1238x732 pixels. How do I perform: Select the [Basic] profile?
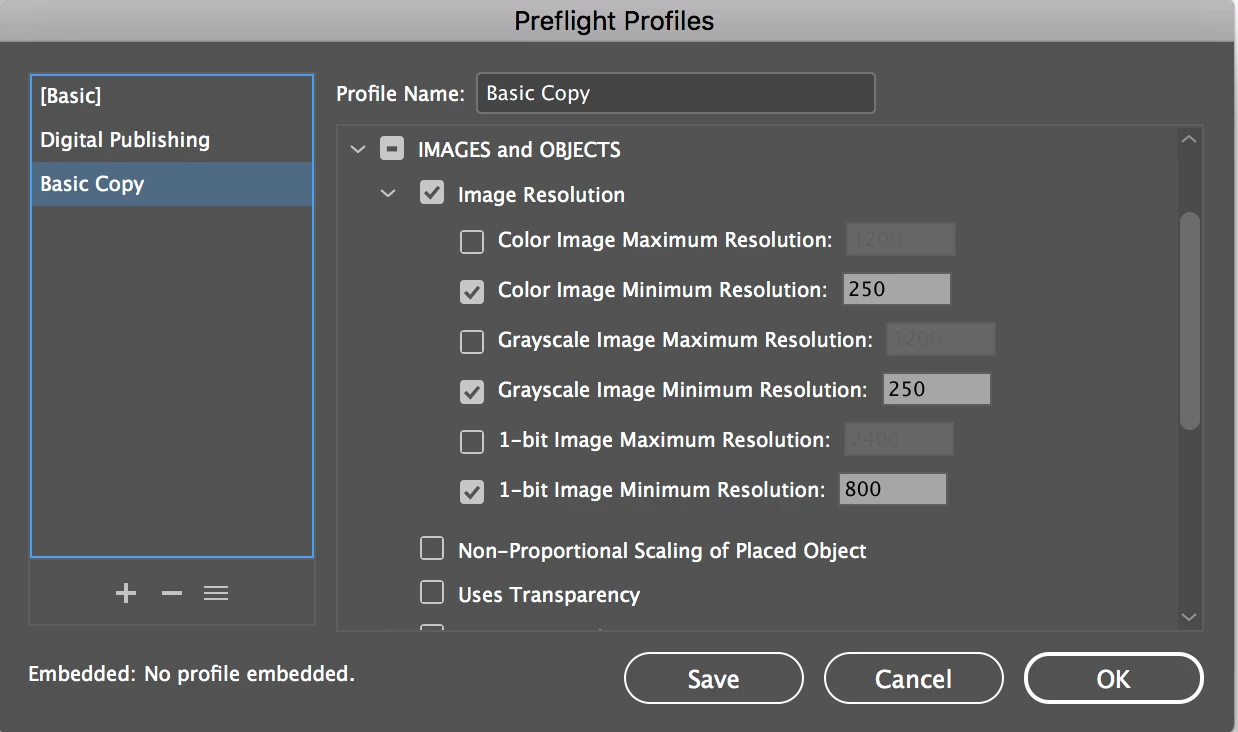pyautogui.click(x=71, y=96)
